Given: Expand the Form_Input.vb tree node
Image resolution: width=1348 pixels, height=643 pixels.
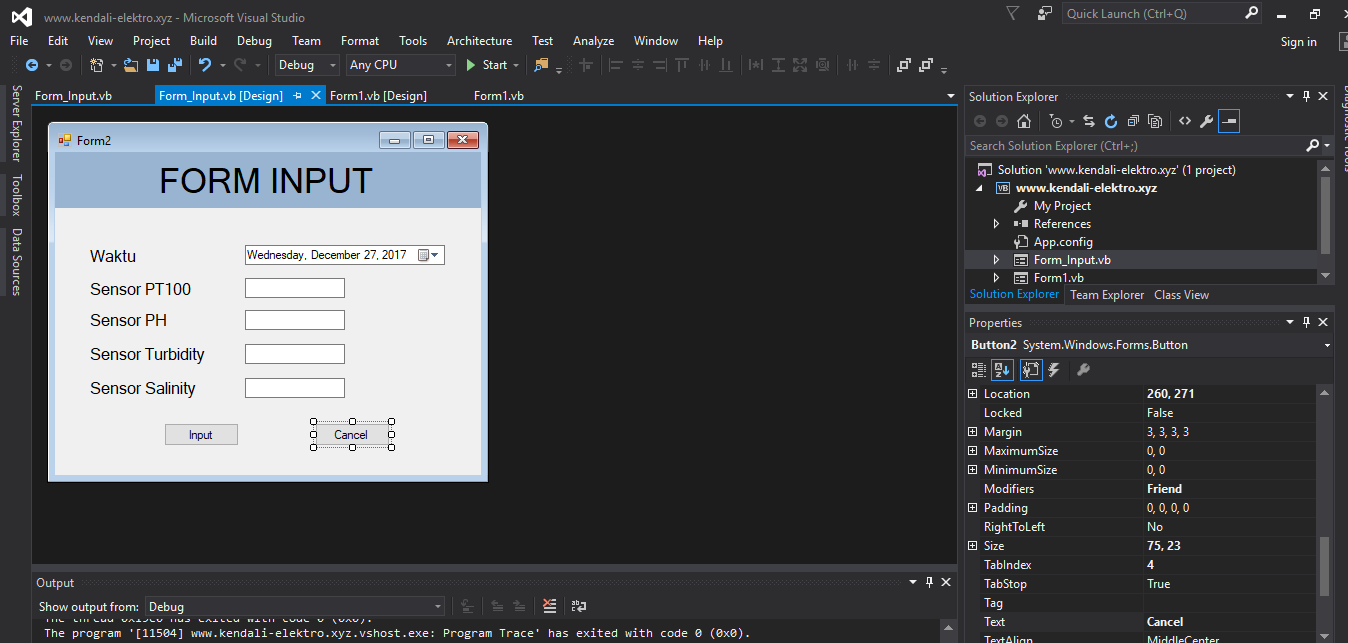Looking at the screenshot, I should point(996,260).
